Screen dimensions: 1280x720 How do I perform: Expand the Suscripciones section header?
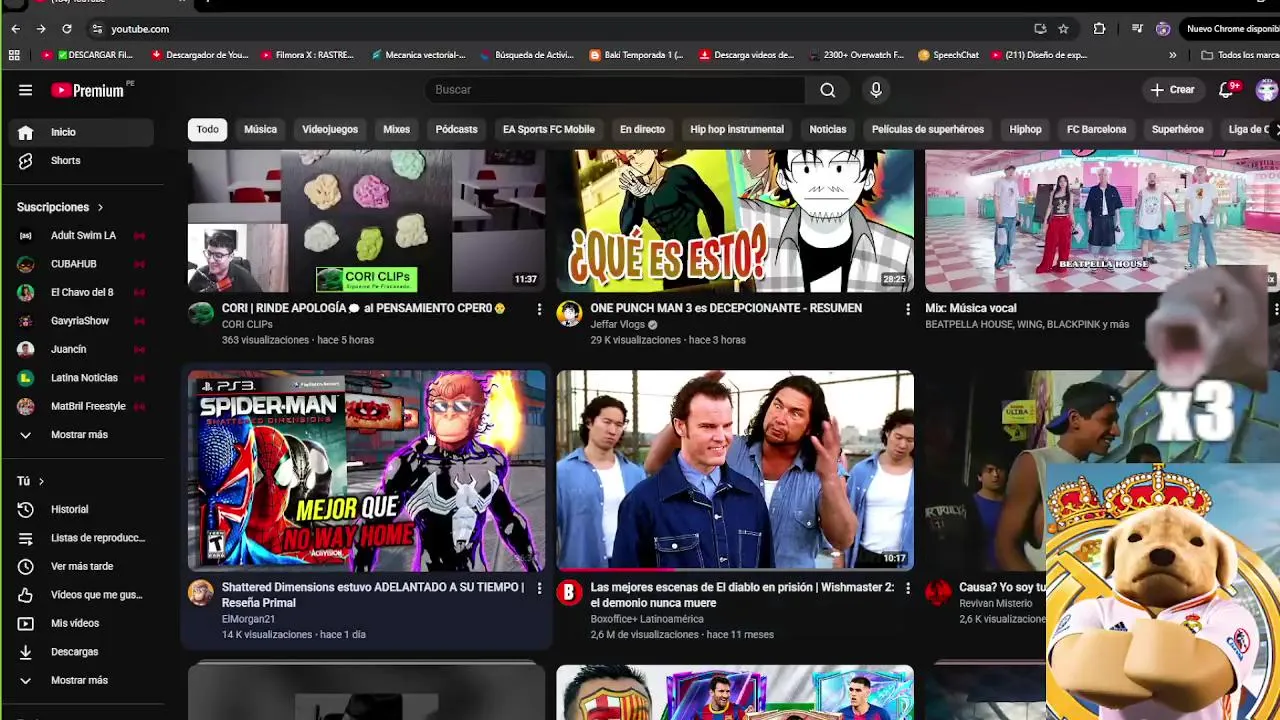pyautogui.click(x=60, y=207)
